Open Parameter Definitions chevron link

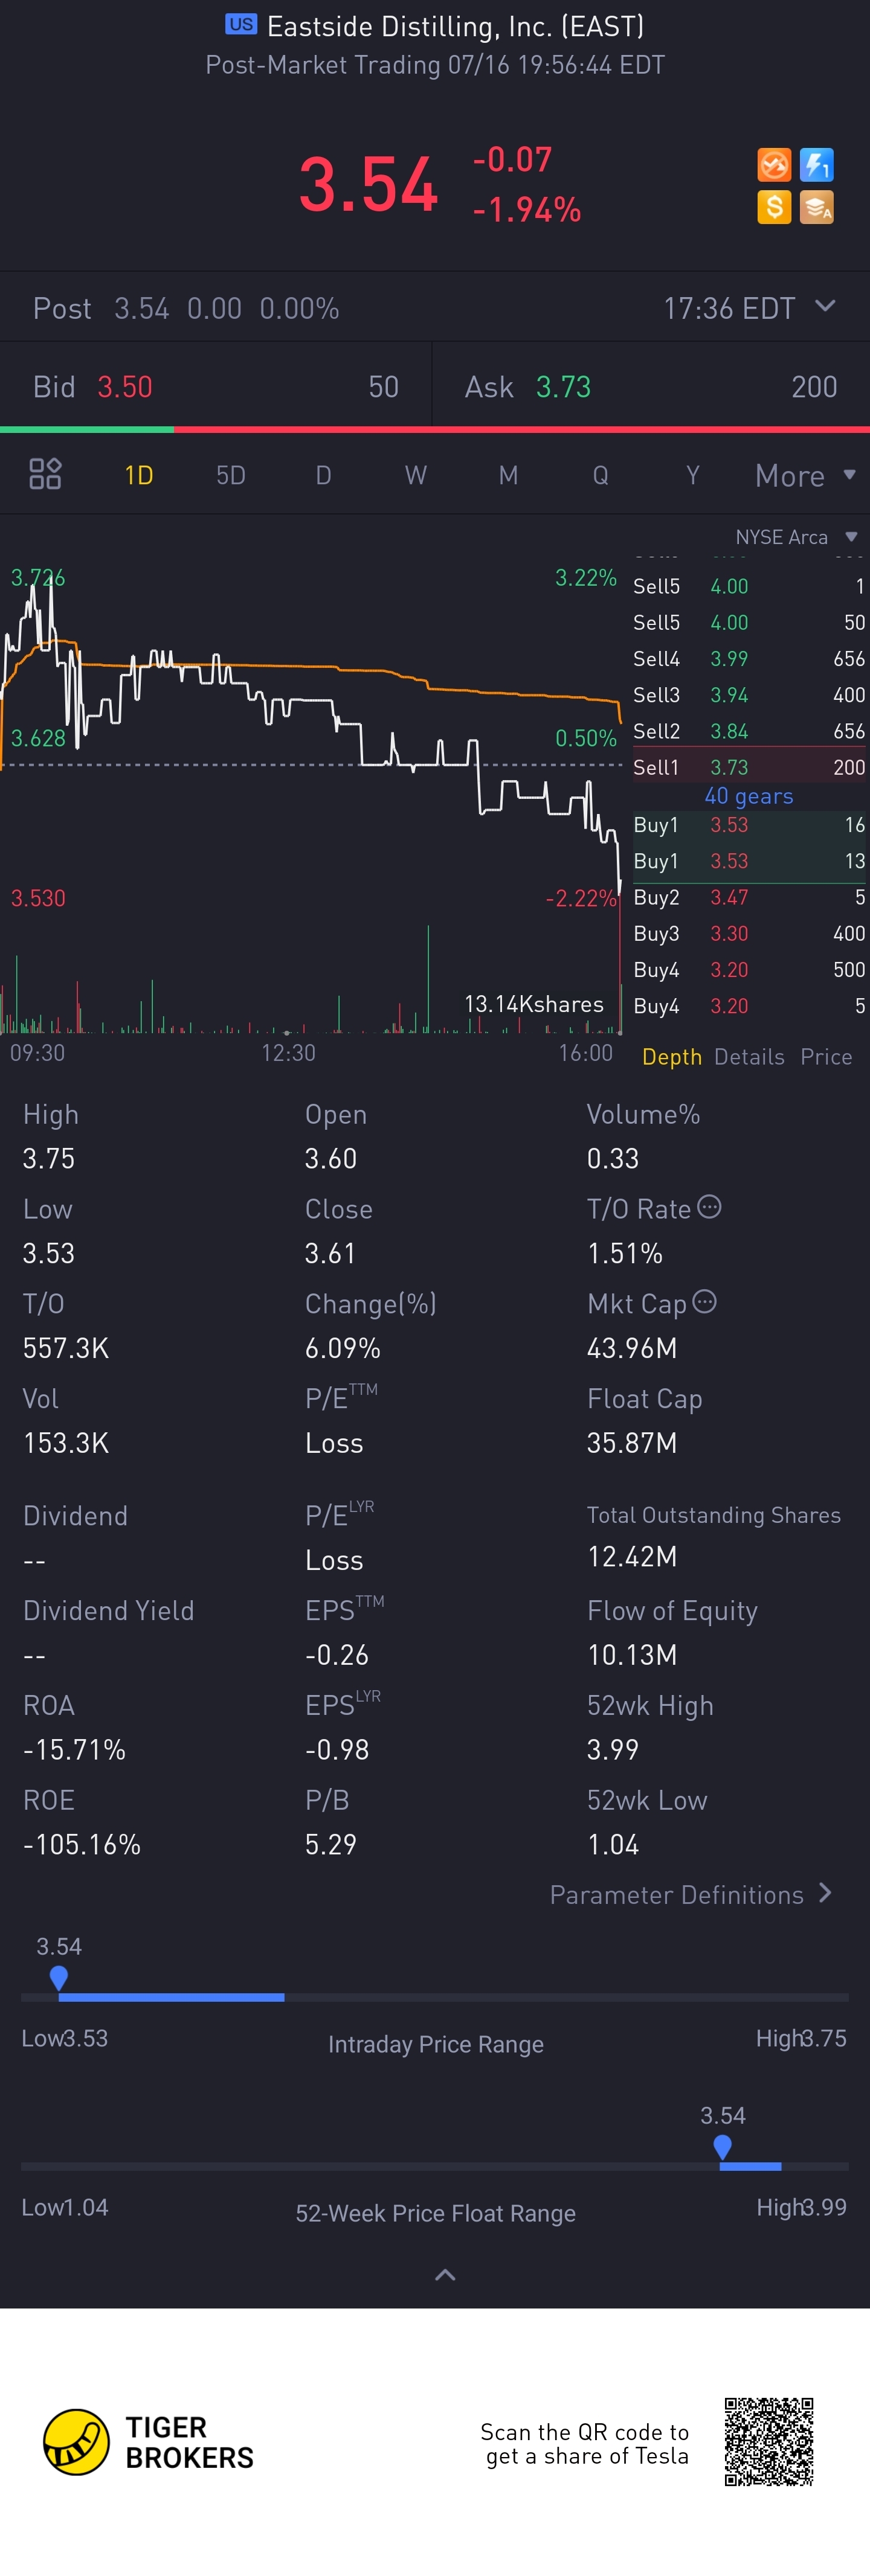point(691,1894)
